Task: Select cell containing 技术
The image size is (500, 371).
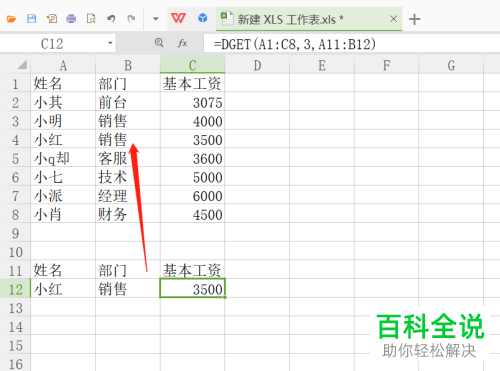Action: tap(128, 177)
